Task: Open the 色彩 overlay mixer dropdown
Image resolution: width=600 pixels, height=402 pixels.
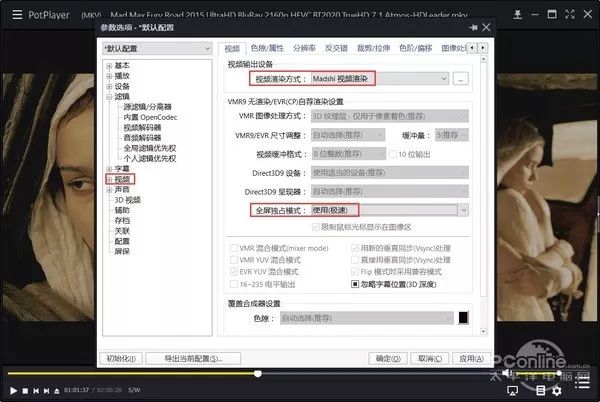Action: coord(367,318)
